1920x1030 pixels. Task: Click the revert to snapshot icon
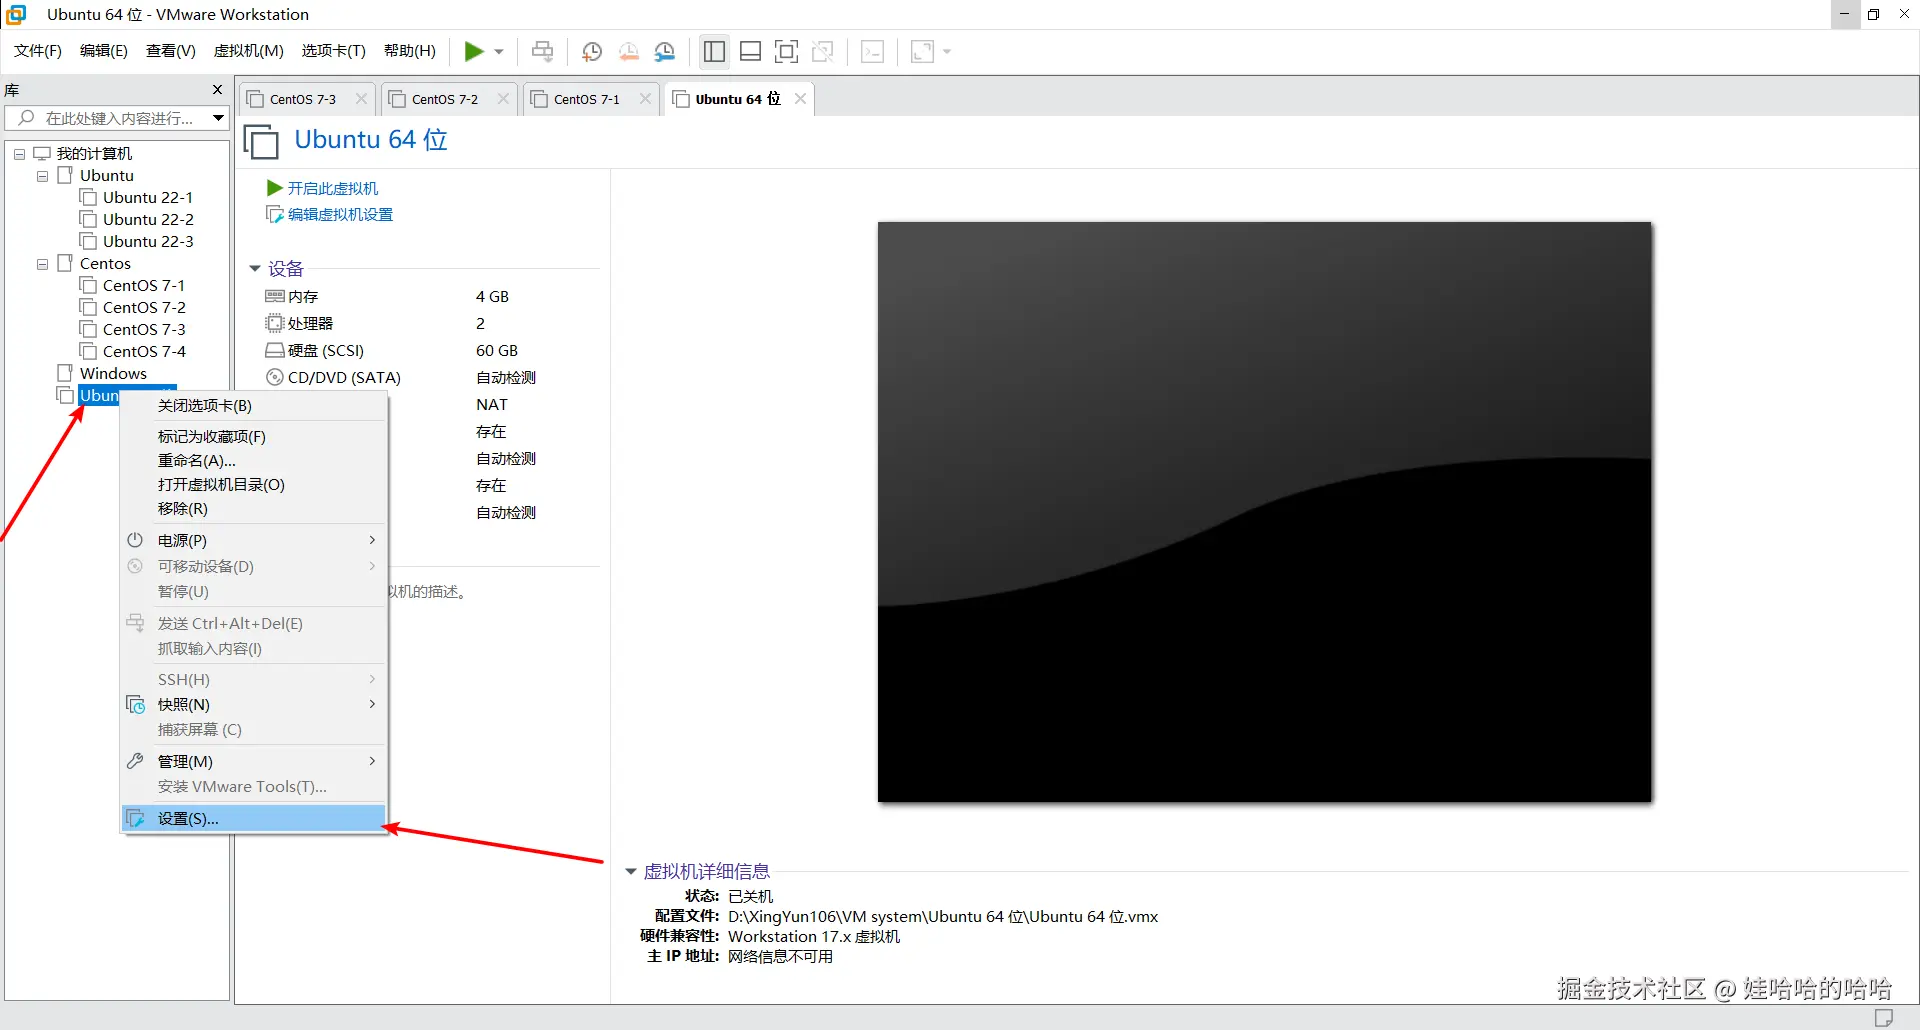click(629, 51)
